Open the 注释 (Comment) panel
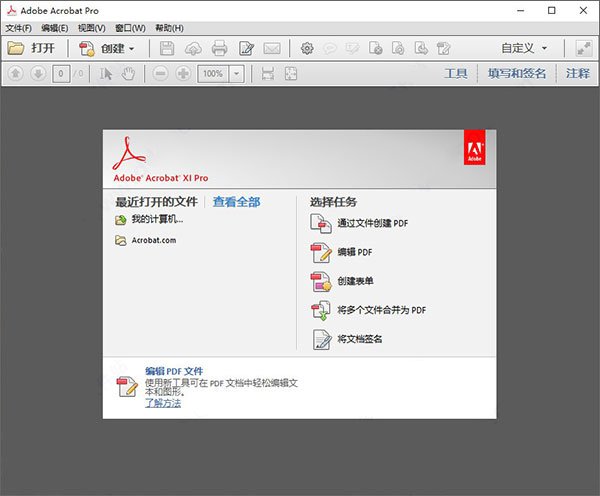This screenshot has height=496, width=600. pos(577,73)
